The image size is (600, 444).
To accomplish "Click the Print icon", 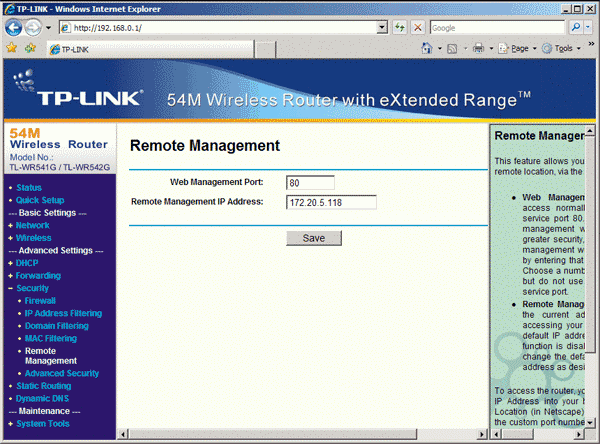I will (x=478, y=48).
